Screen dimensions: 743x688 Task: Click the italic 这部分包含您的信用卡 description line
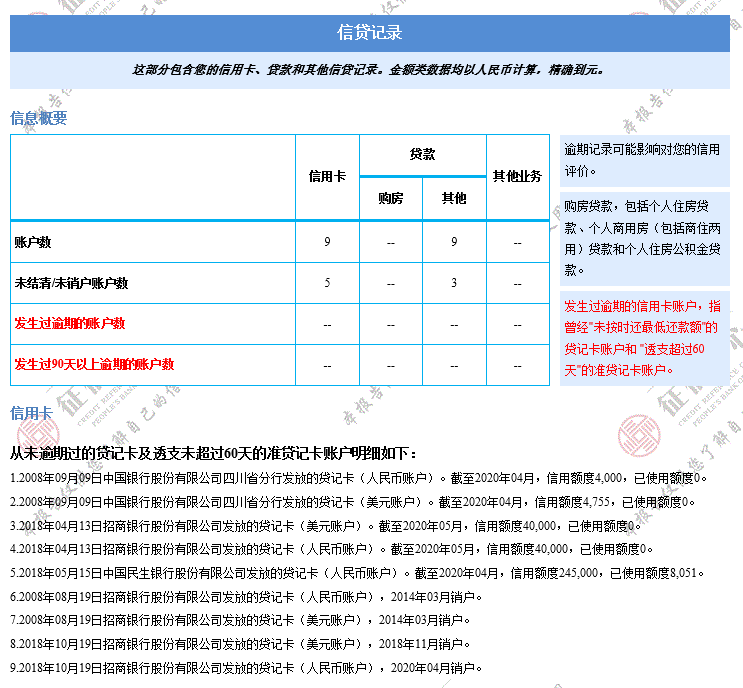pyautogui.click(x=368, y=70)
